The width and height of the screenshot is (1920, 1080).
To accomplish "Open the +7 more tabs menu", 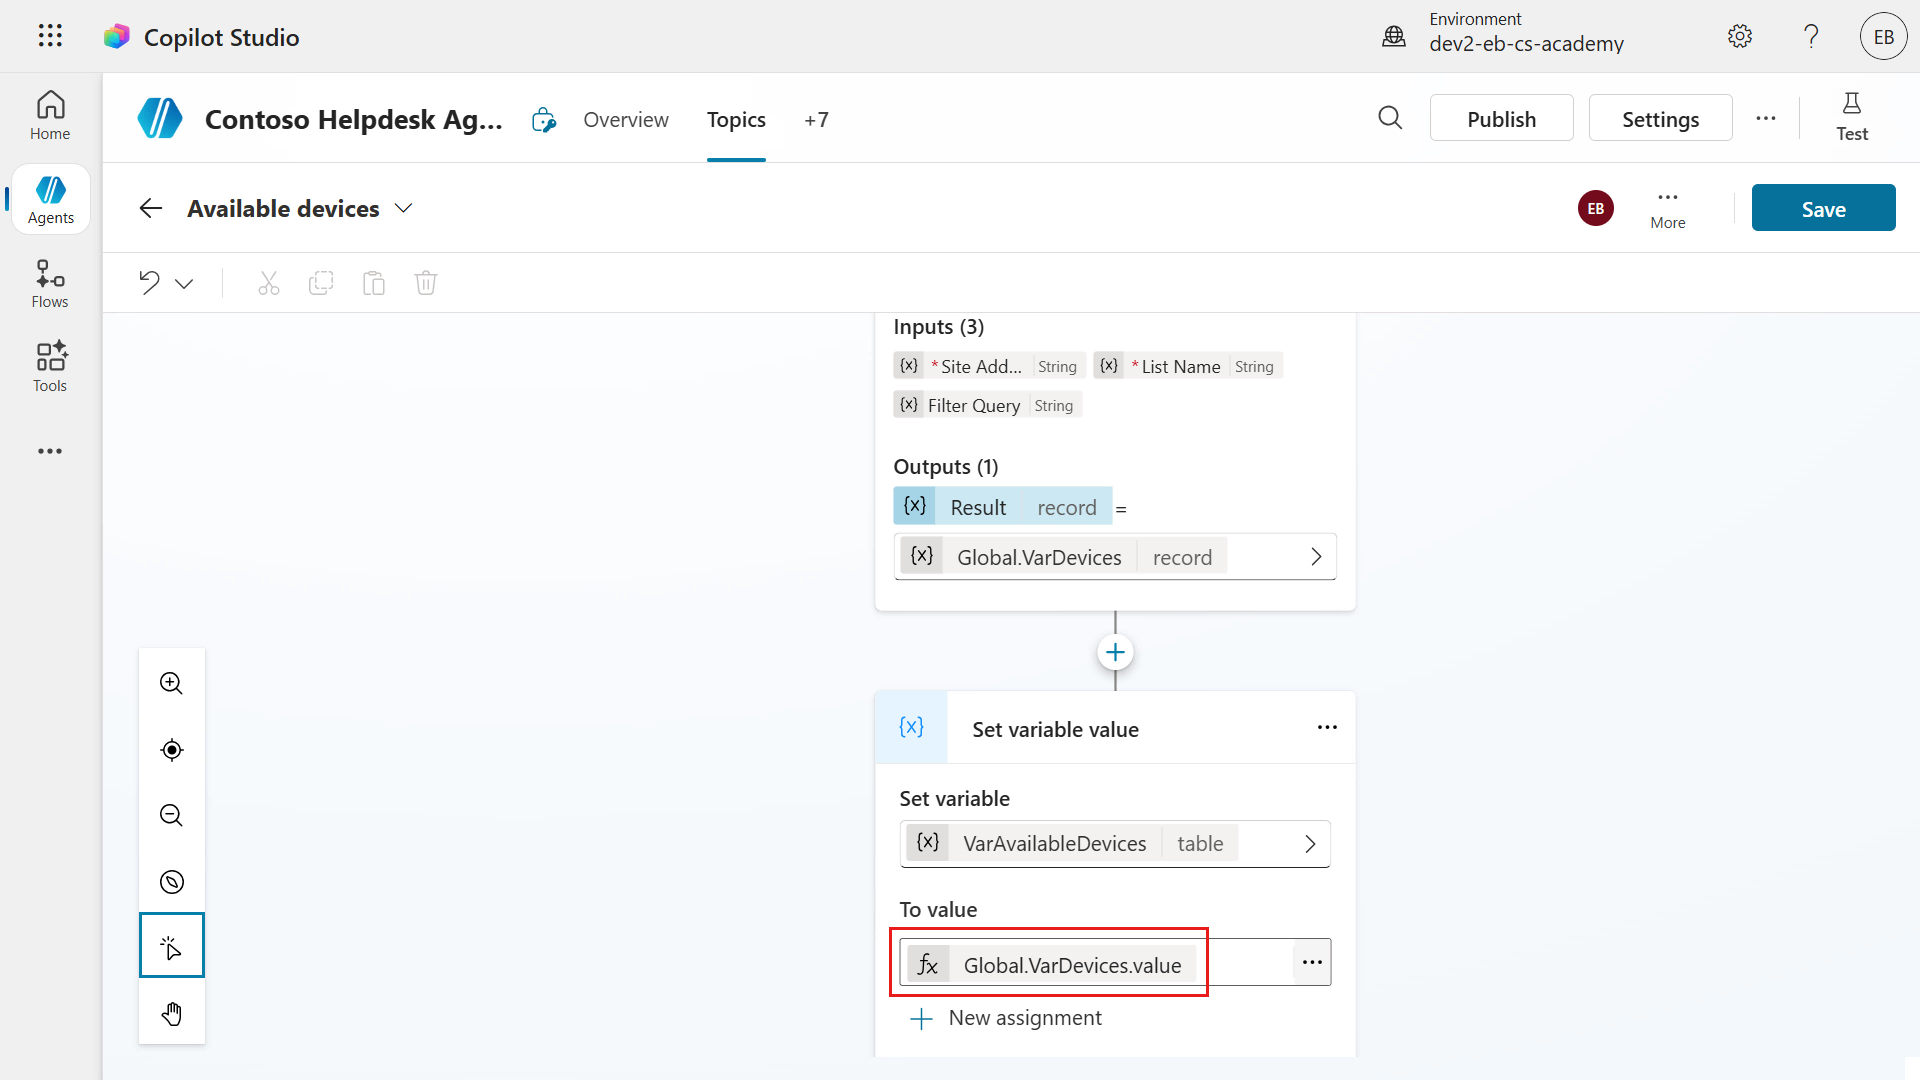I will coord(816,120).
